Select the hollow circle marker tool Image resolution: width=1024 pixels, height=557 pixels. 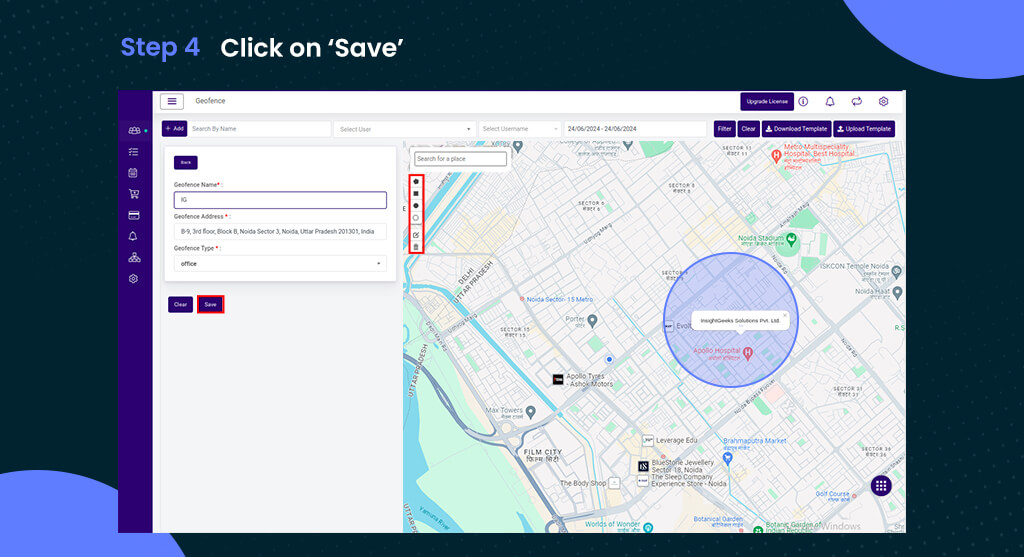[416, 218]
